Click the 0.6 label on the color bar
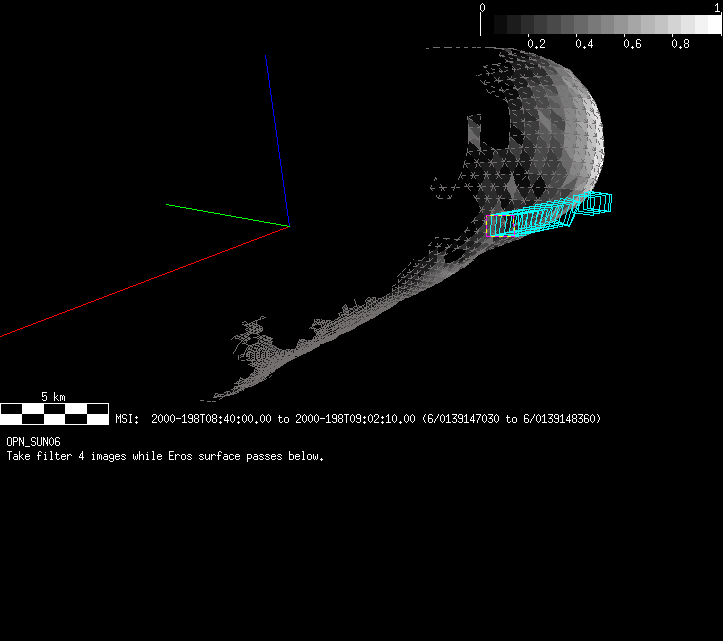Image resolution: width=723 pixels, height=641 pixels. (632, 45)
